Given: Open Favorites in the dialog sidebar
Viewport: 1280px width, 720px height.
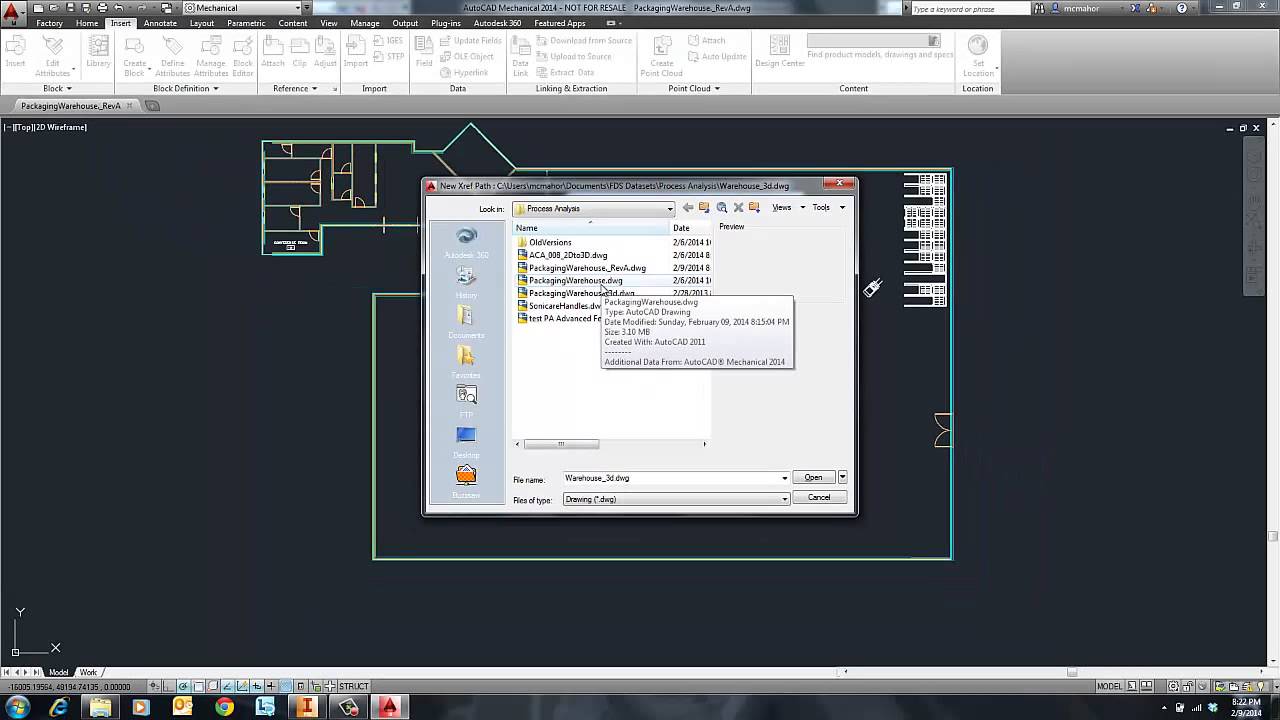Looking at the screenshot, I should coord(466,362).
